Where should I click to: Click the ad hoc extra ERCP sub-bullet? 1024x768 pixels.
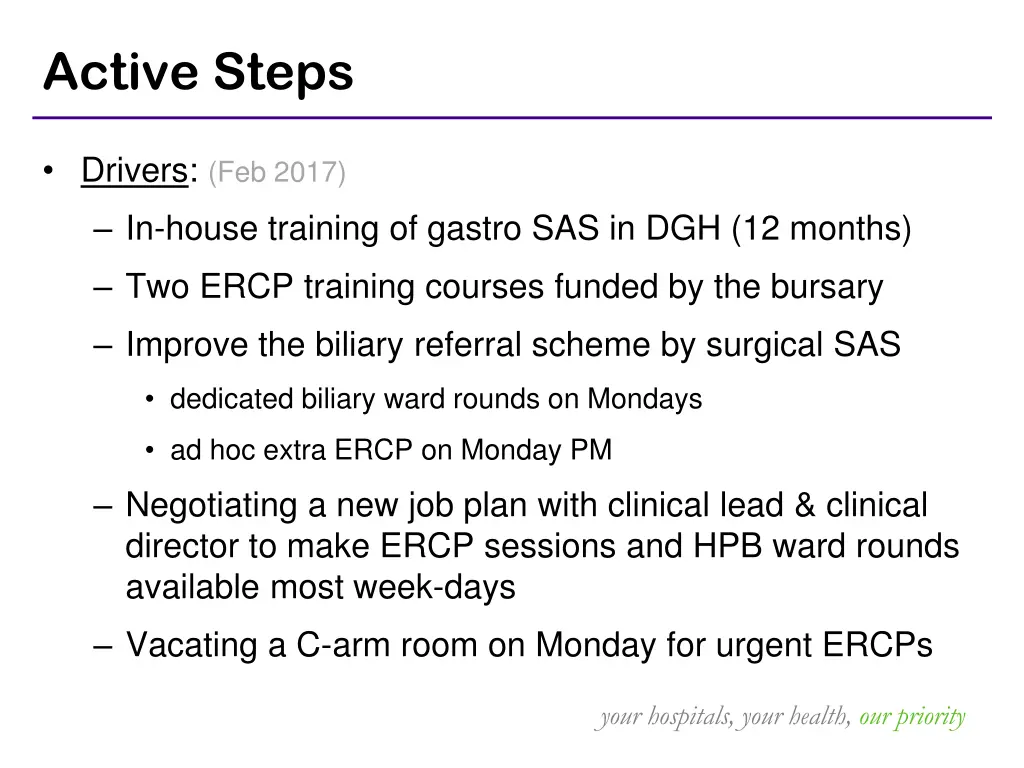click(x=391, y=450)
